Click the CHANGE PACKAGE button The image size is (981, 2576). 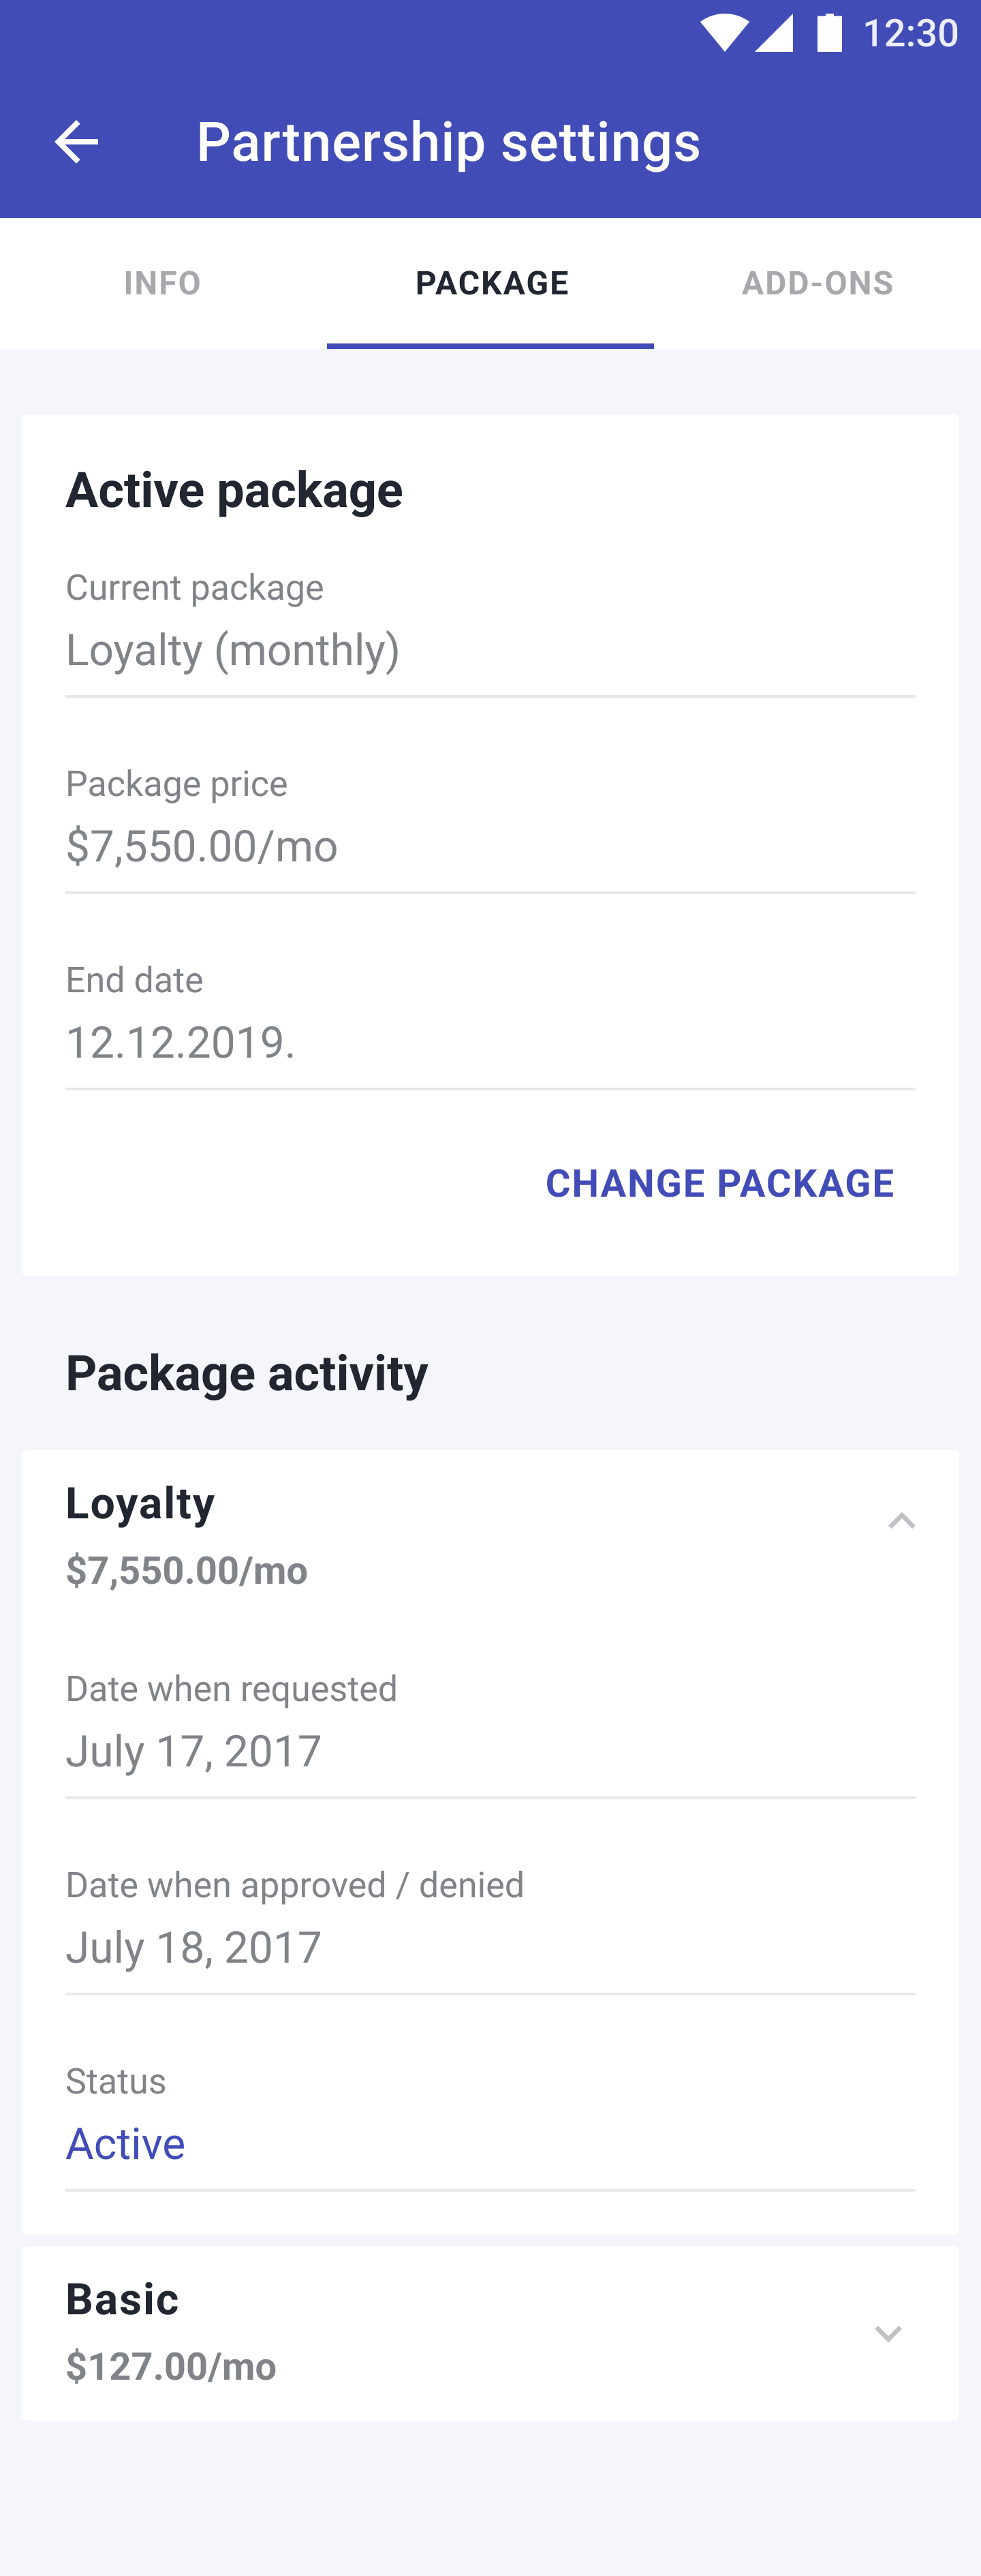click(x=719, y=1183)
